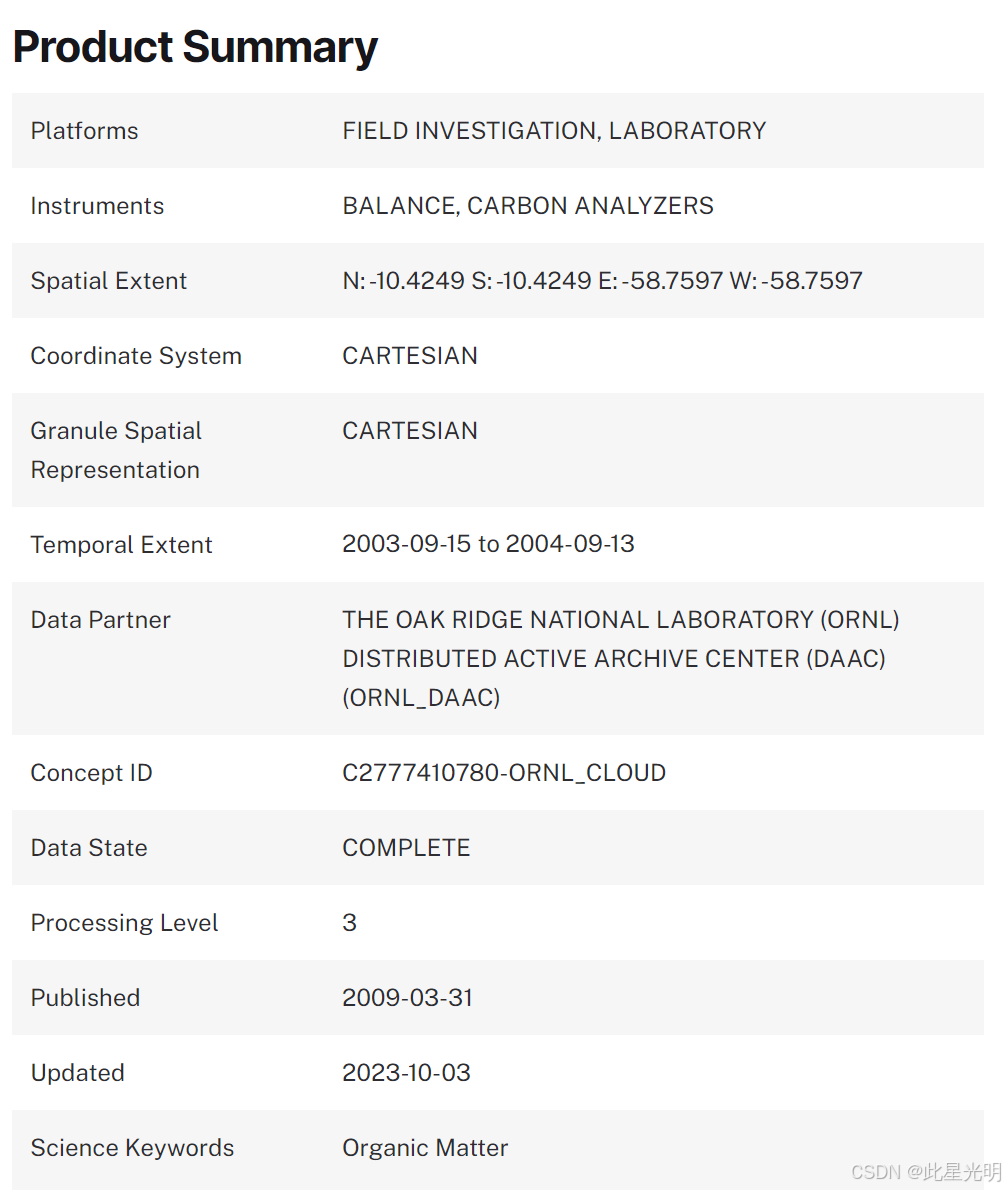This screenshot has height=1190, width=1006.
Task: Click the Organic Matter science keyword
Action: point(425,1148)
